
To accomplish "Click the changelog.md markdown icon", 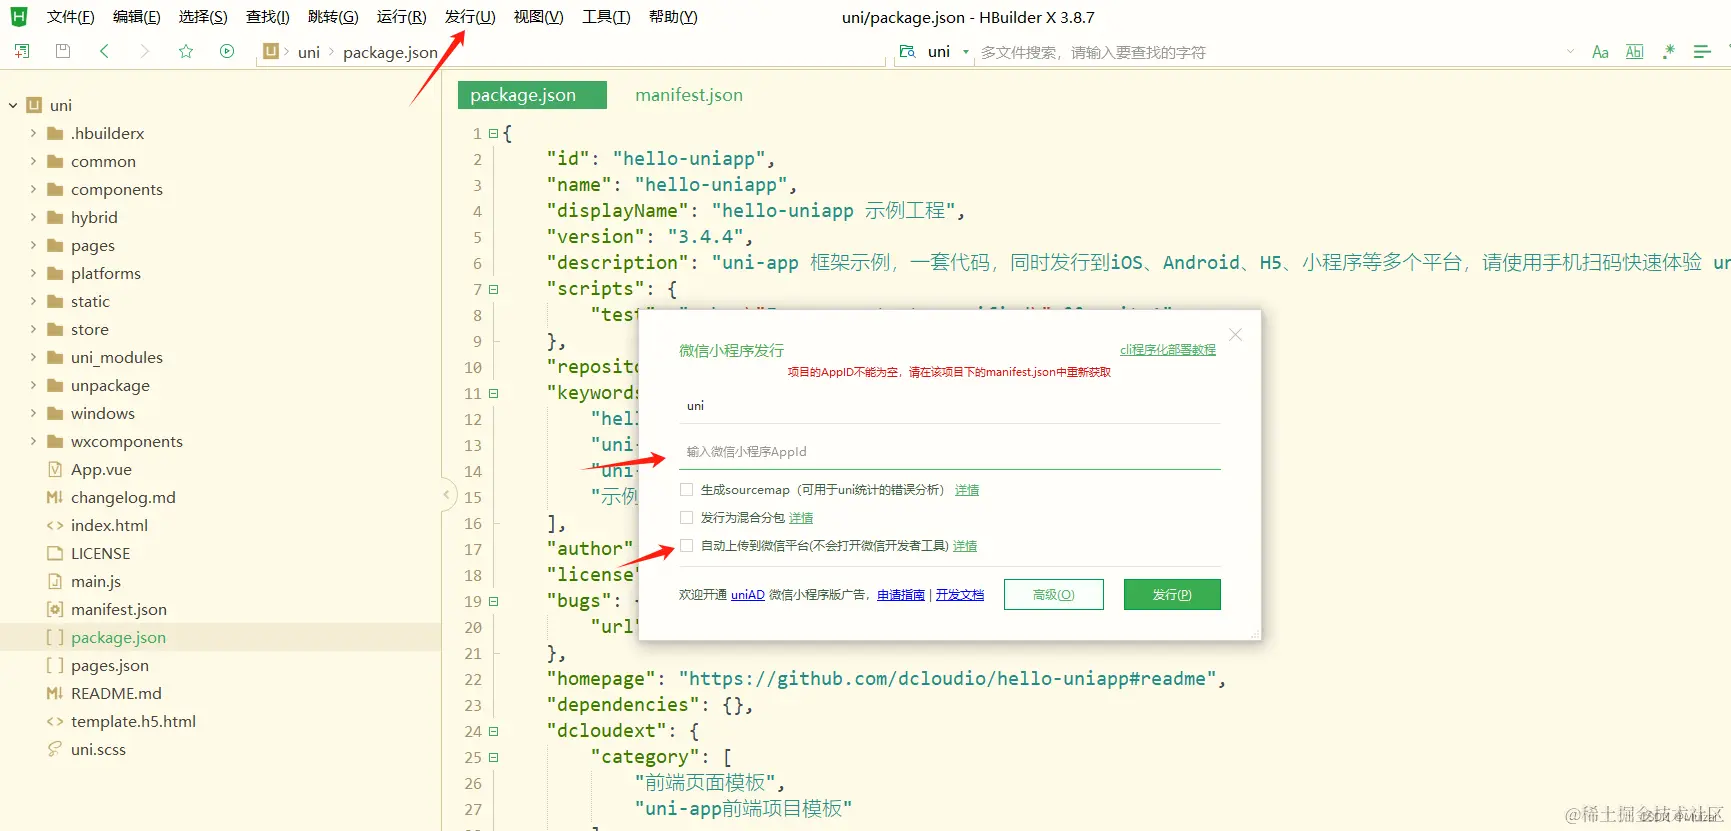I will [x=55, y=497].
